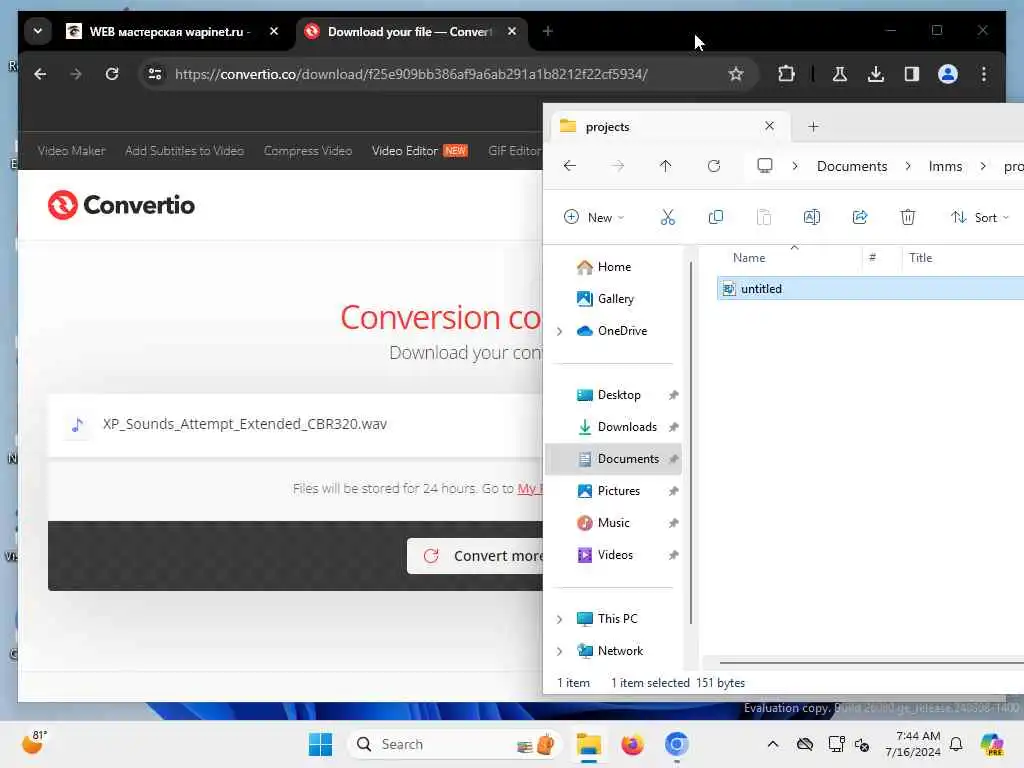Click the Convertio logo
Viewport: 1024px width, 768px height.
pyautogui.click(x=121, y=205)
